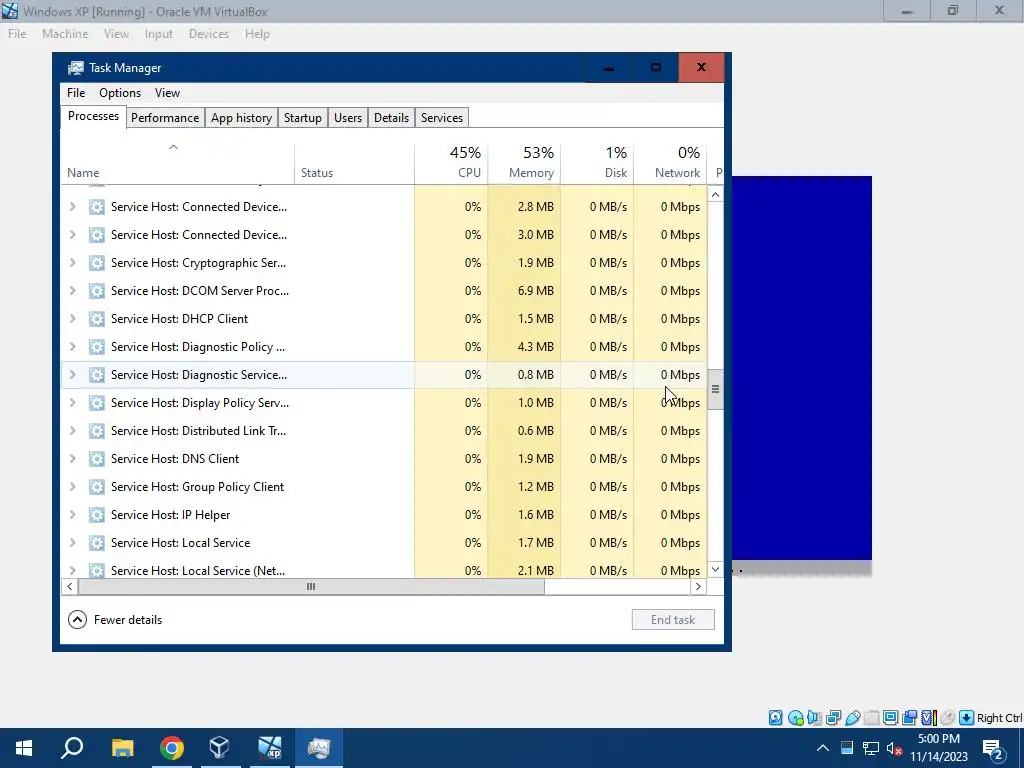
Task: Click the vertical scrollbar thumb
Action: click(x=715, y=389)
